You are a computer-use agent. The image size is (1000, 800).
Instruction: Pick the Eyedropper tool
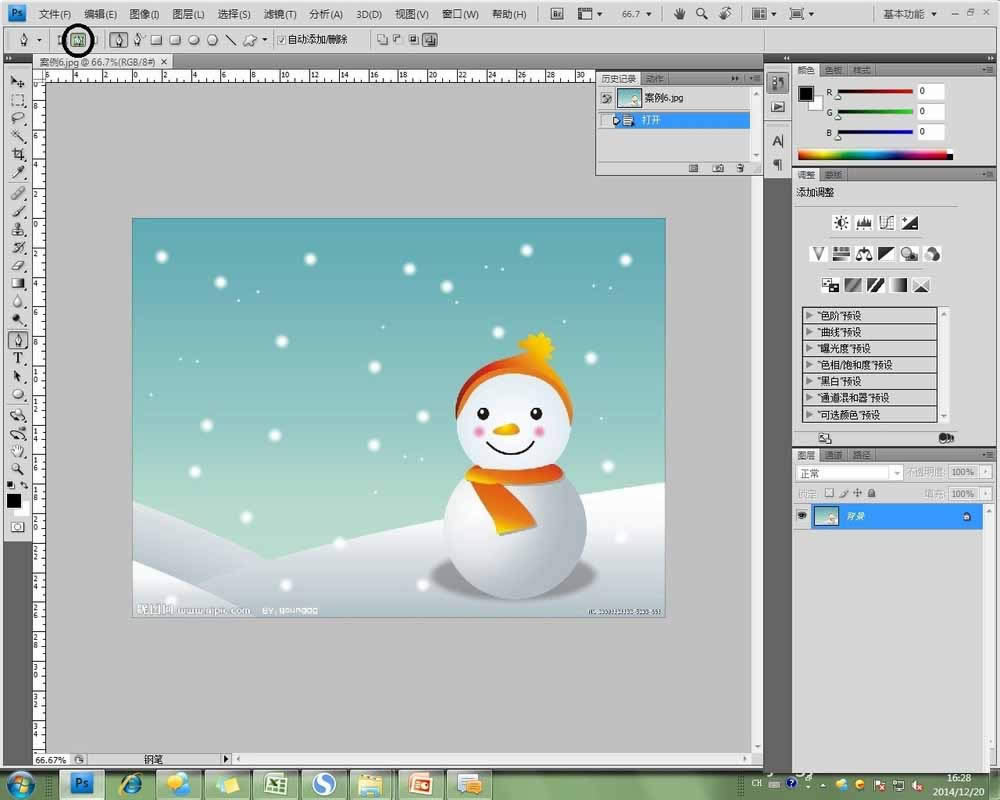click(18, 173)
